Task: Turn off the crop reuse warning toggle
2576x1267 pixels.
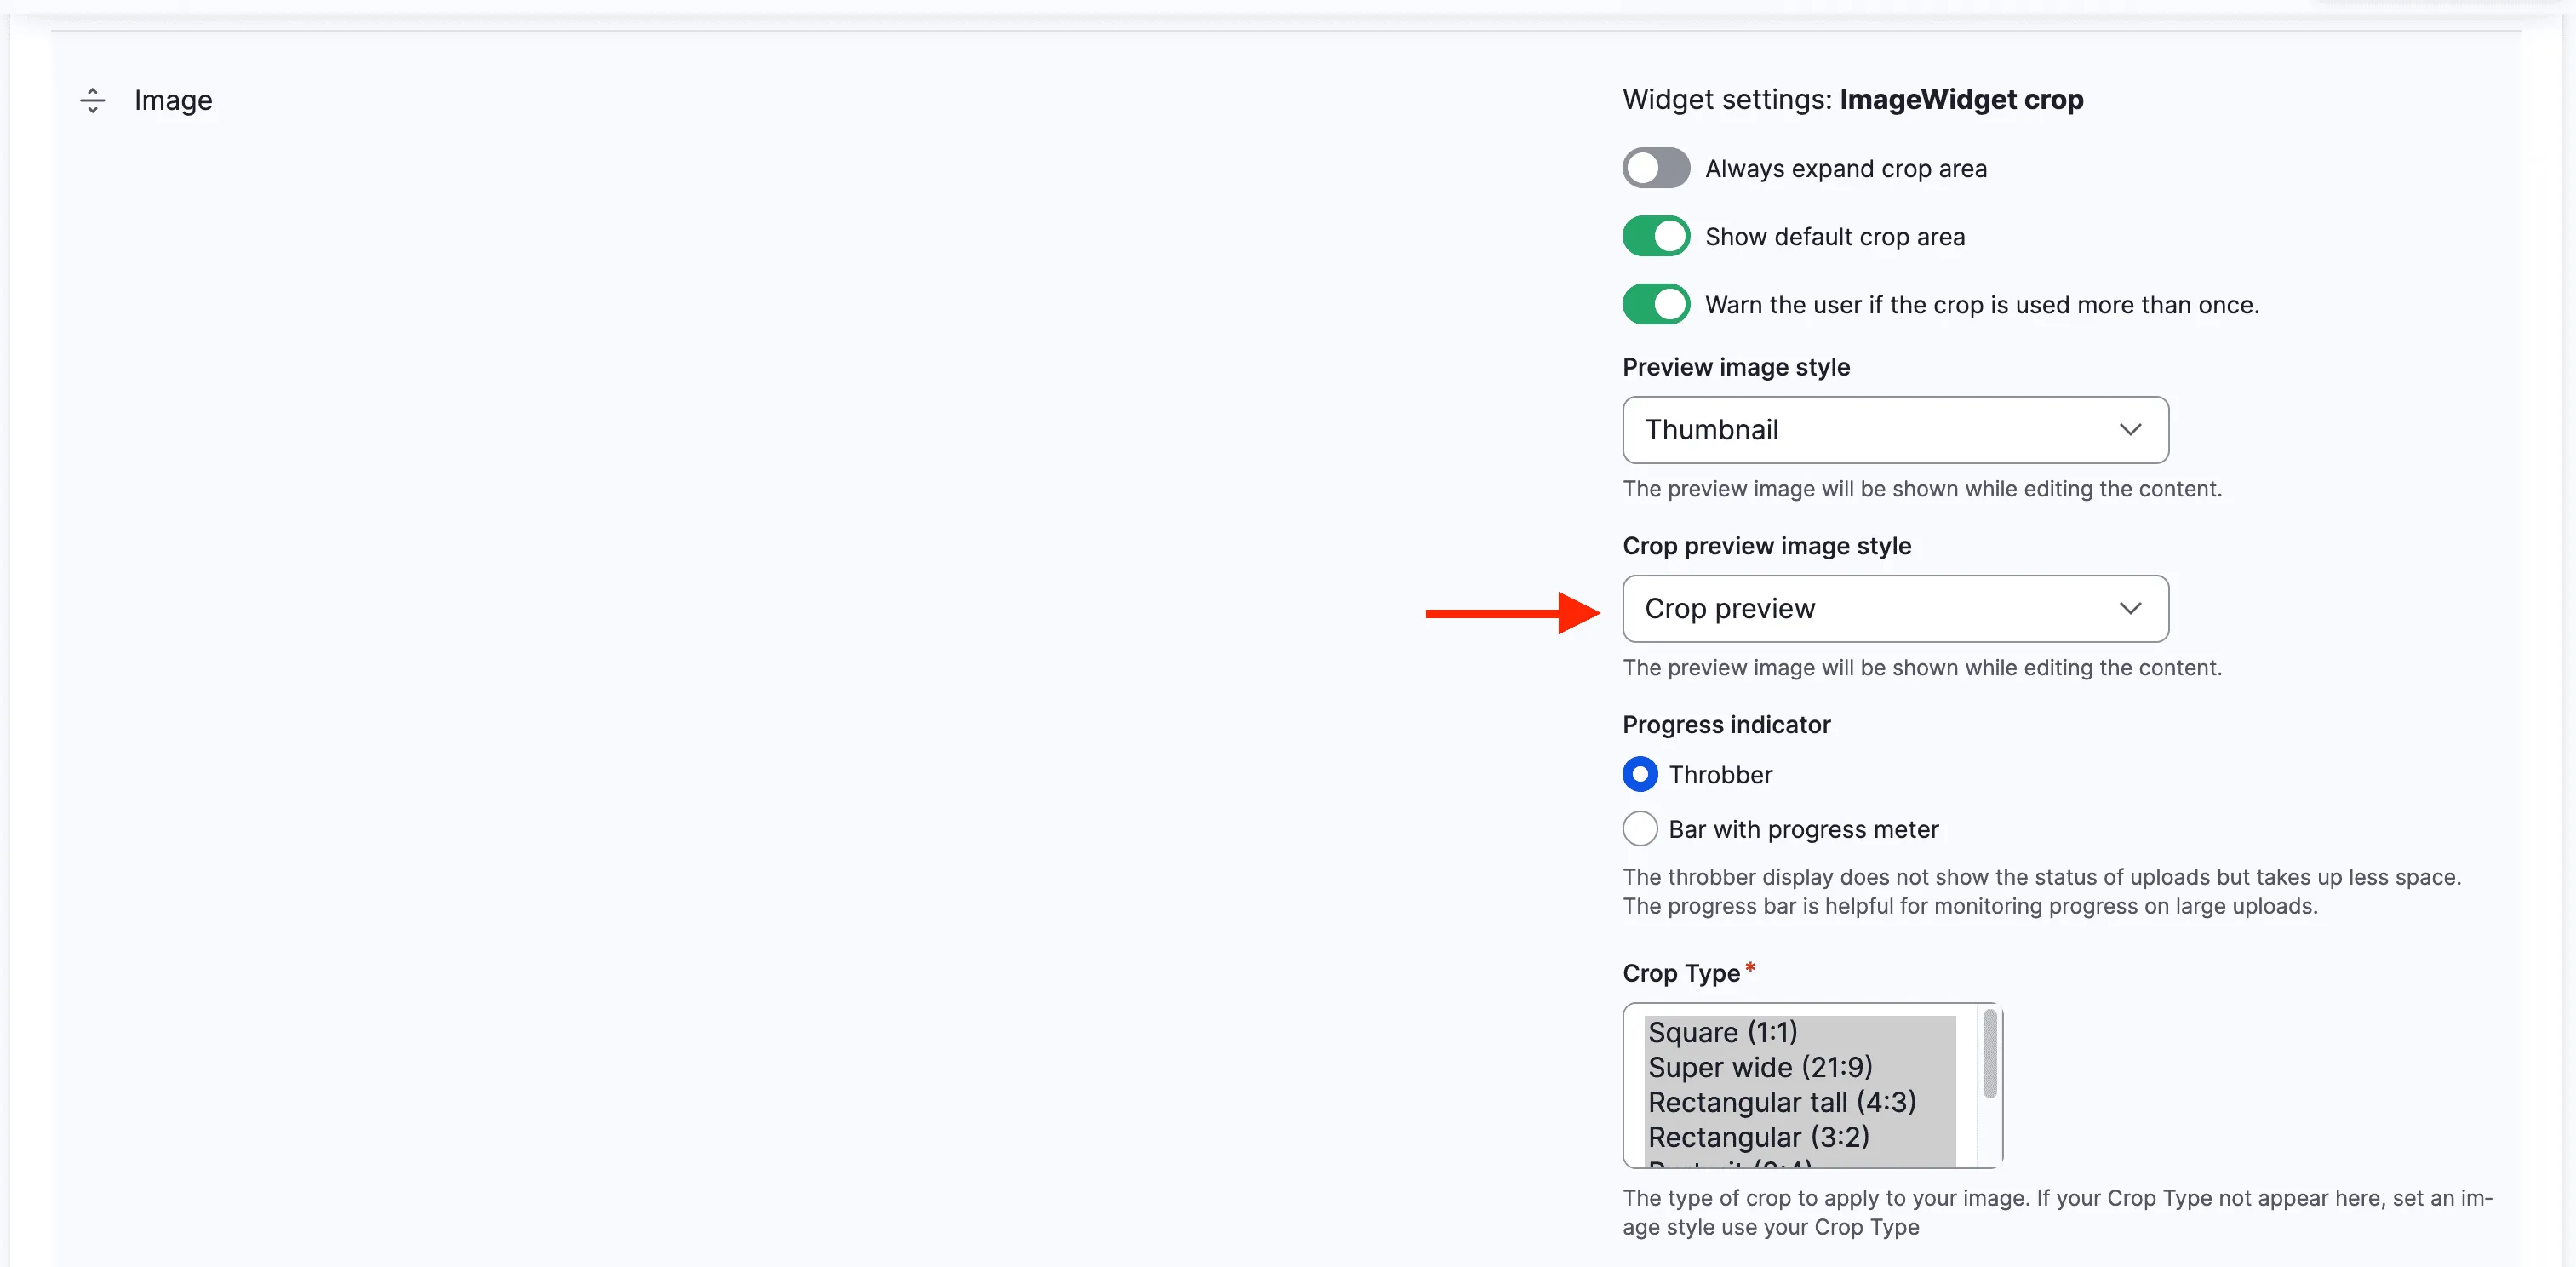Action: tap(1655, 303)
